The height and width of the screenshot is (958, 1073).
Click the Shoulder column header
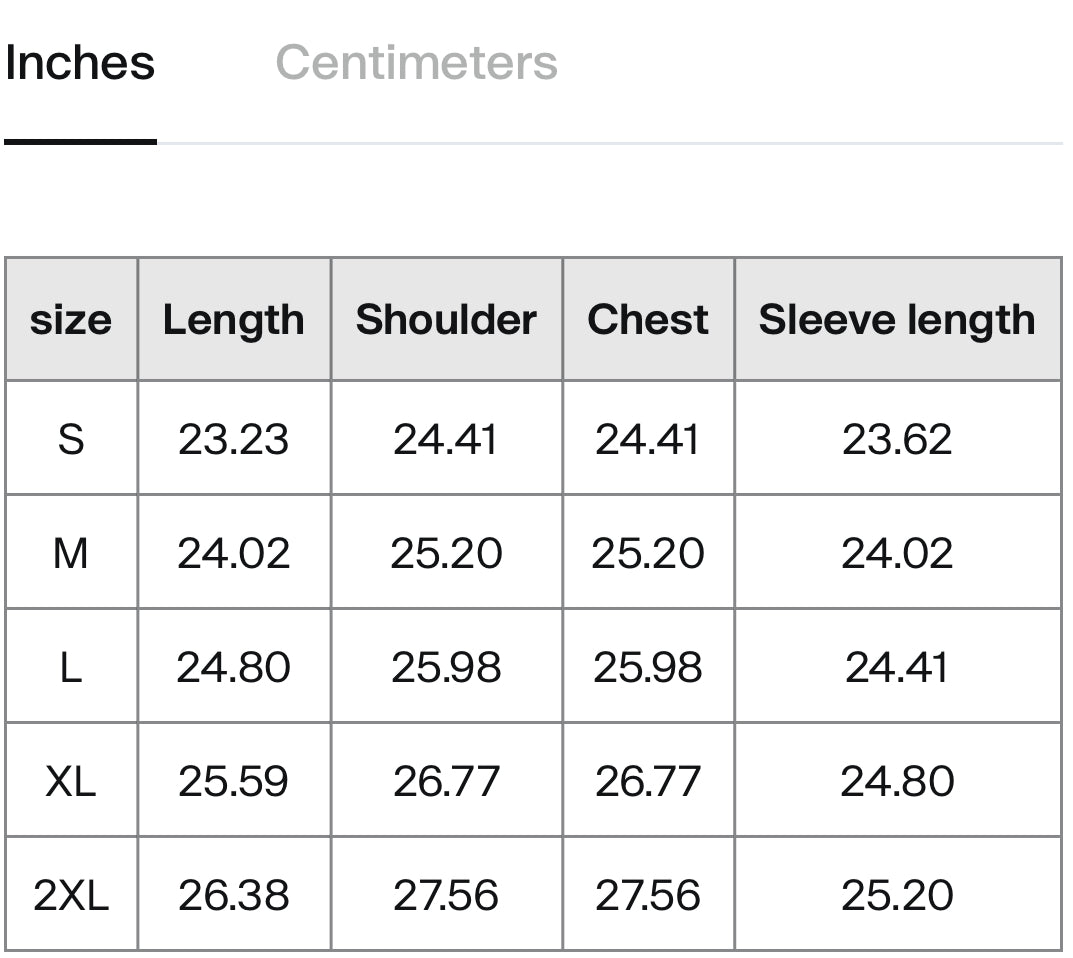tap(446, 320)
